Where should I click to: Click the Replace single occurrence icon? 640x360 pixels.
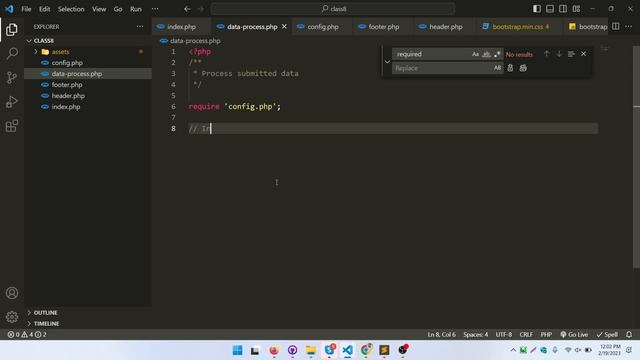(510, 68)
